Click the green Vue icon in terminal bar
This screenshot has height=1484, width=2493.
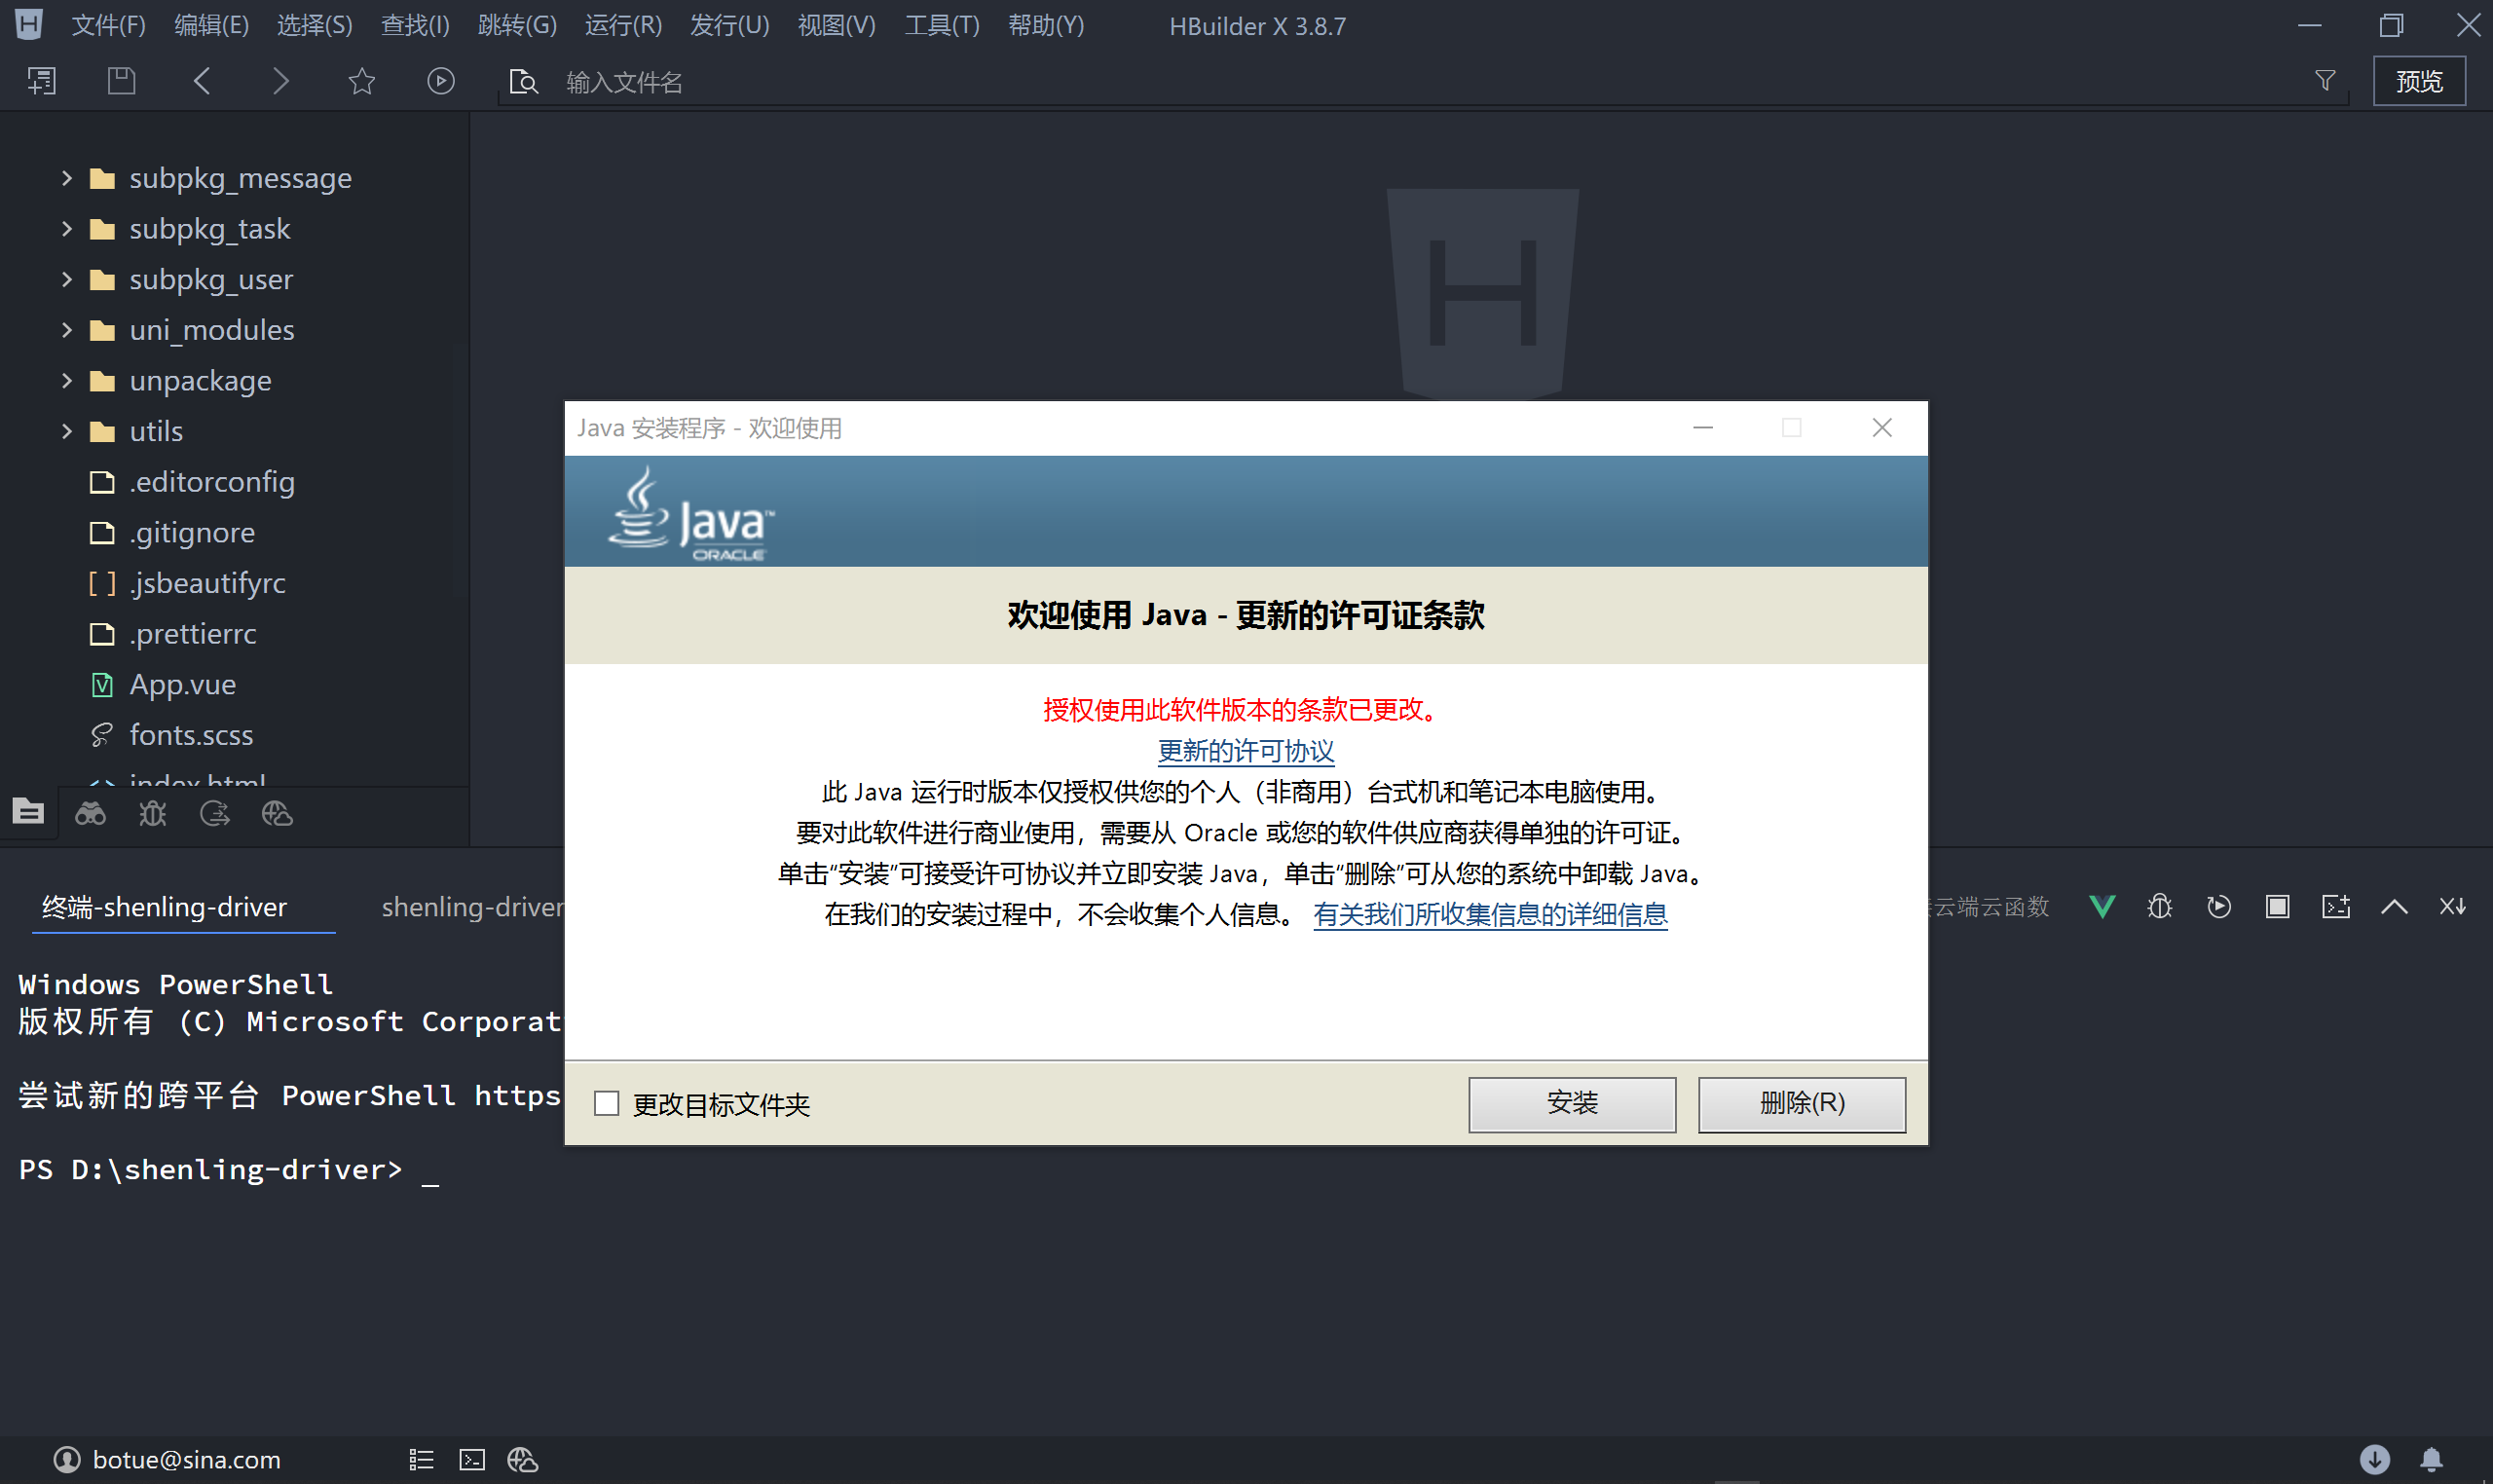coord(2102,906)
